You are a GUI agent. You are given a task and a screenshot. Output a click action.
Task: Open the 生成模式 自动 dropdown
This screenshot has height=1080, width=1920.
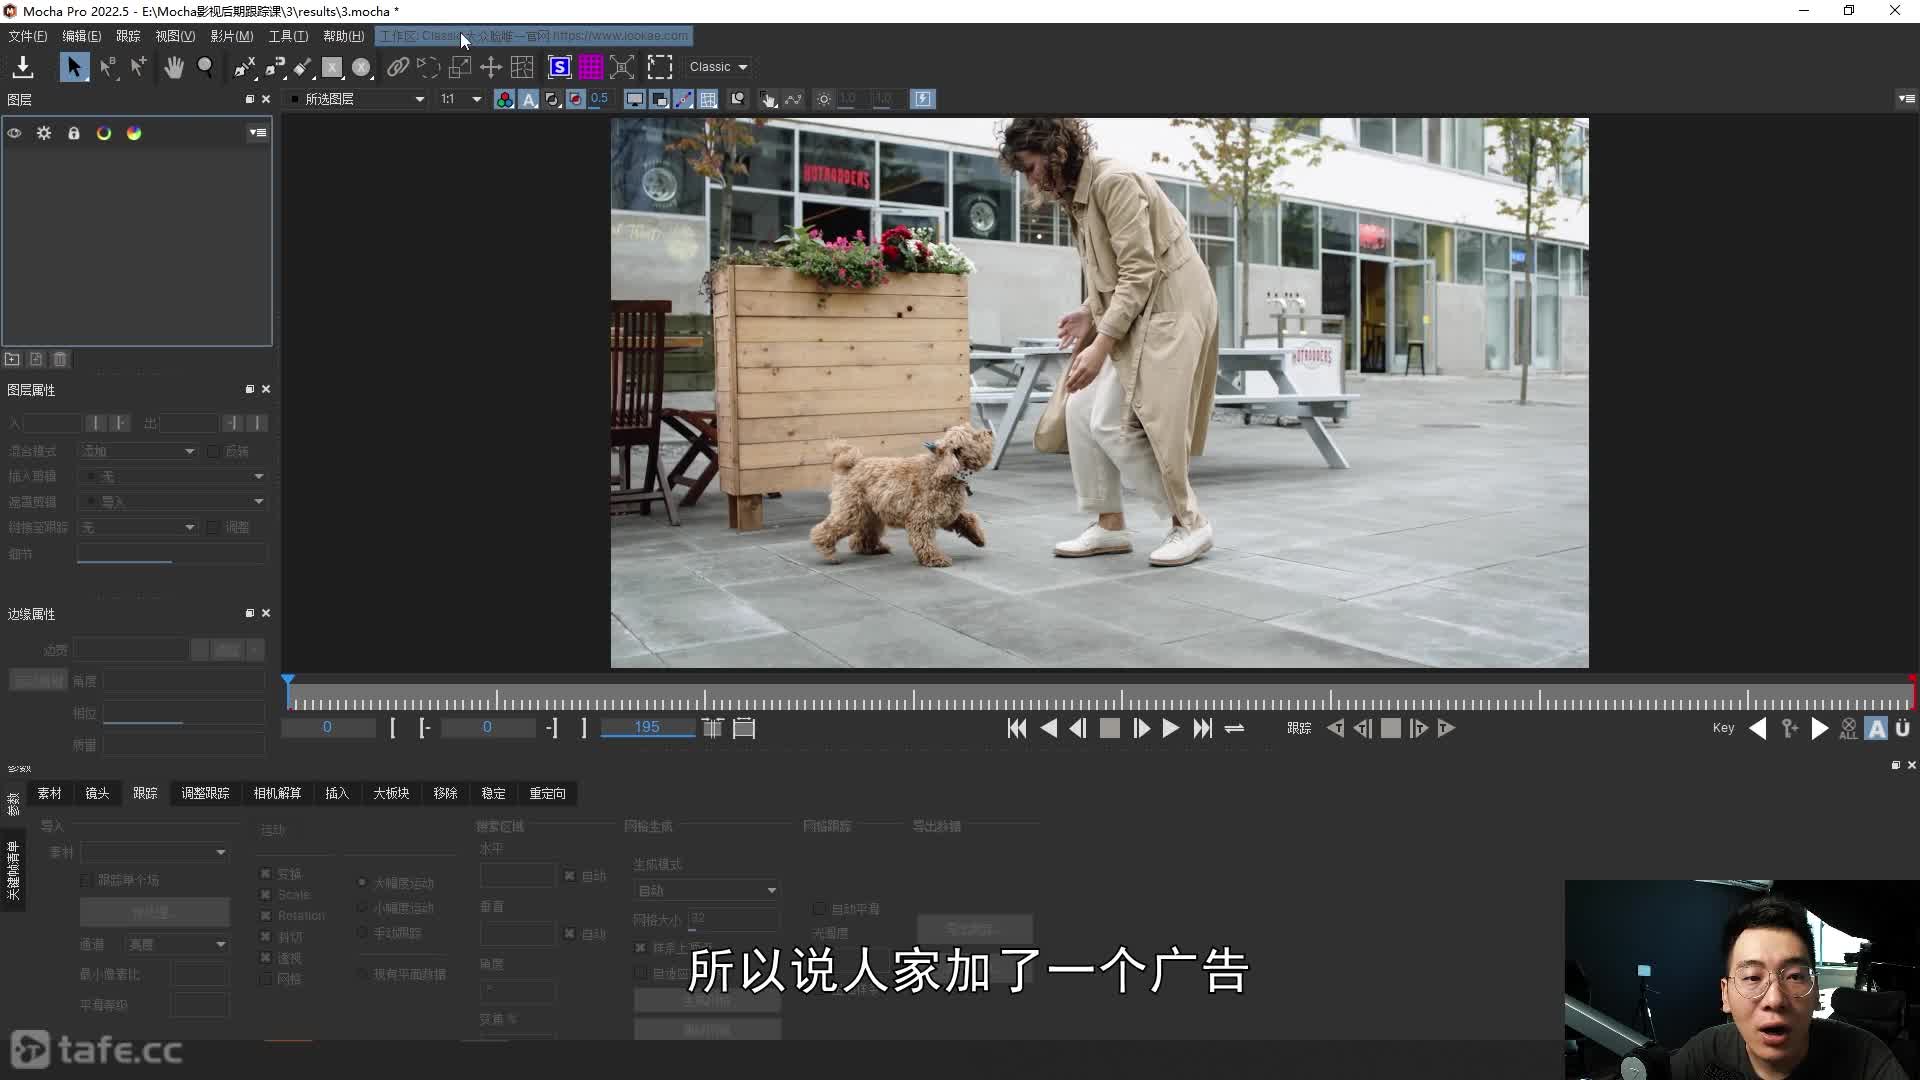(706, 890)
